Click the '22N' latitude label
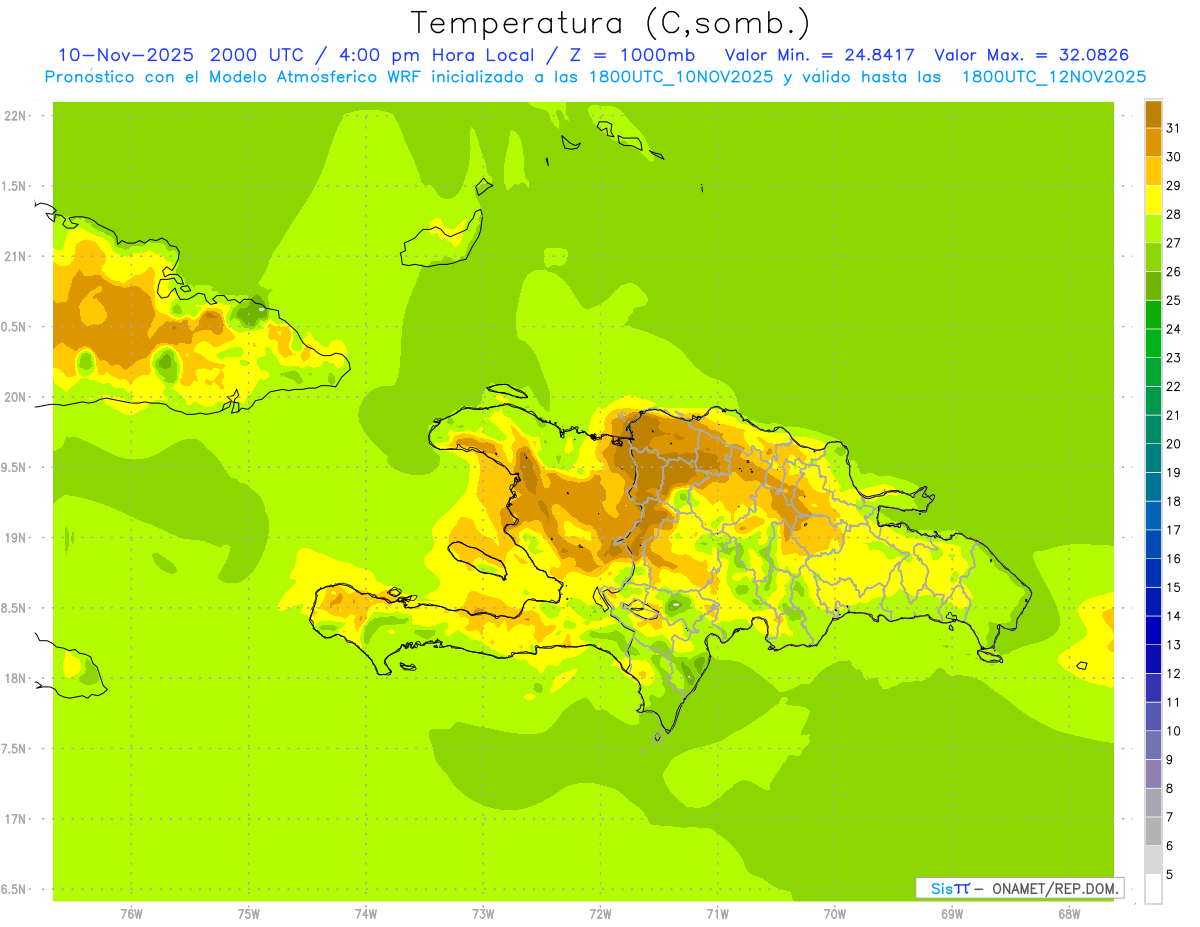 pyautogui.click(x=17, y=115)
